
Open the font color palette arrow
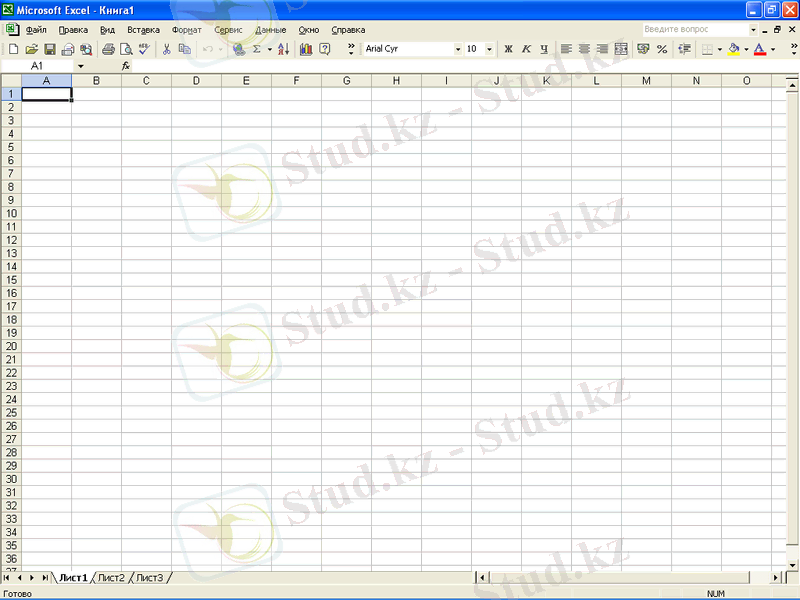pos(772,49)
